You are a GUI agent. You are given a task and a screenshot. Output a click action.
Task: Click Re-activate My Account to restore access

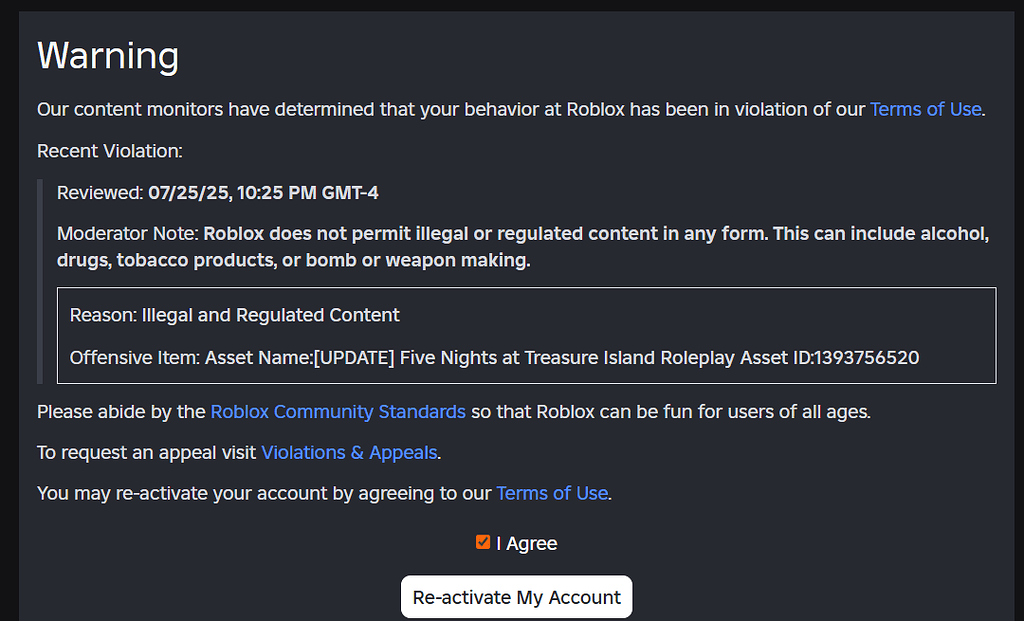coord(516,596)
